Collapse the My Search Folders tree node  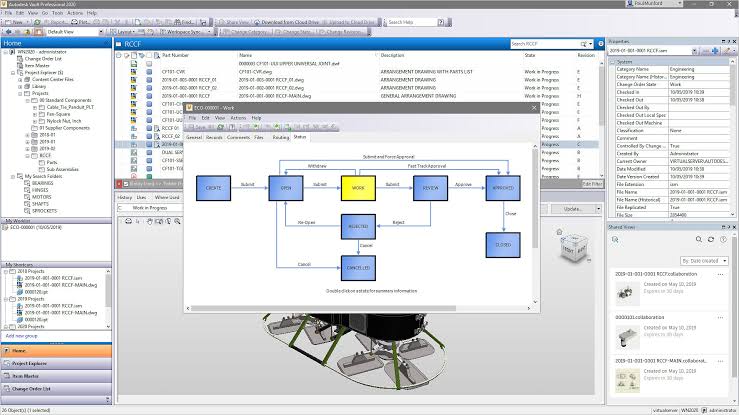13,177
